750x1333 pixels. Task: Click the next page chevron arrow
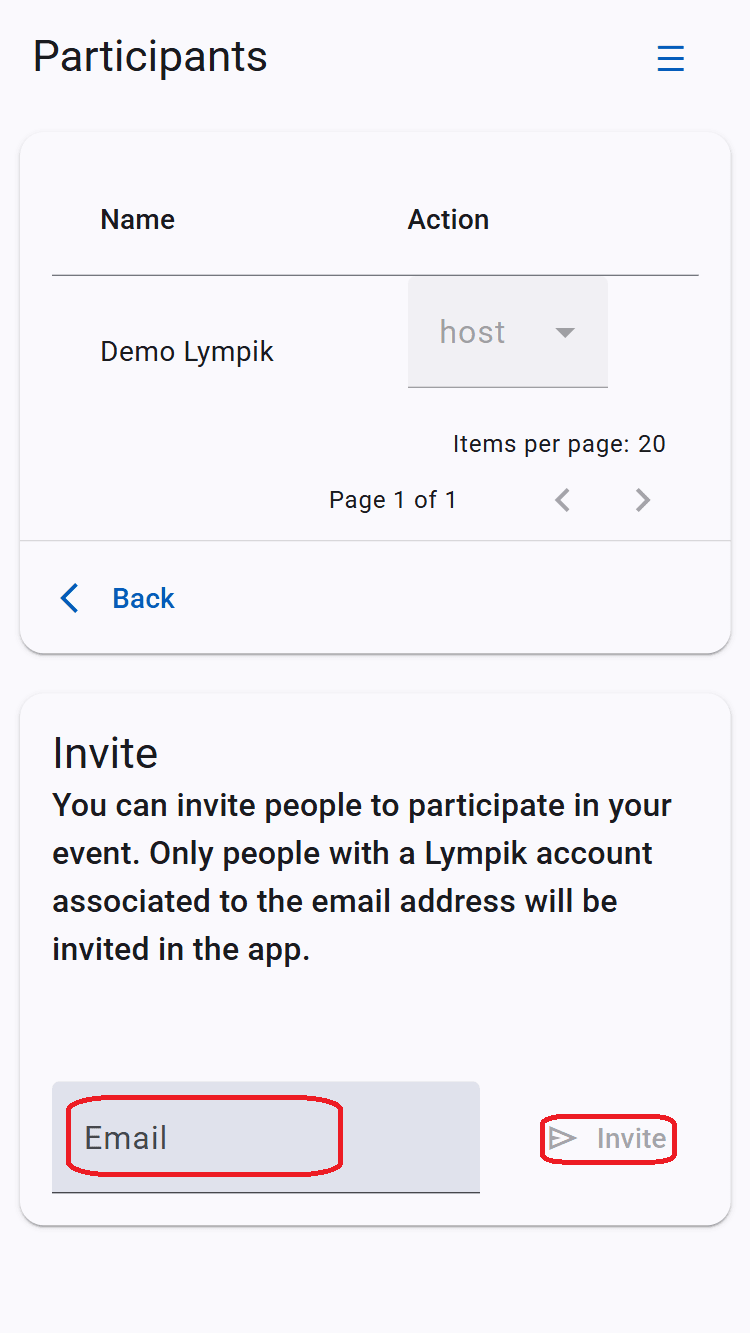point(643,500)
